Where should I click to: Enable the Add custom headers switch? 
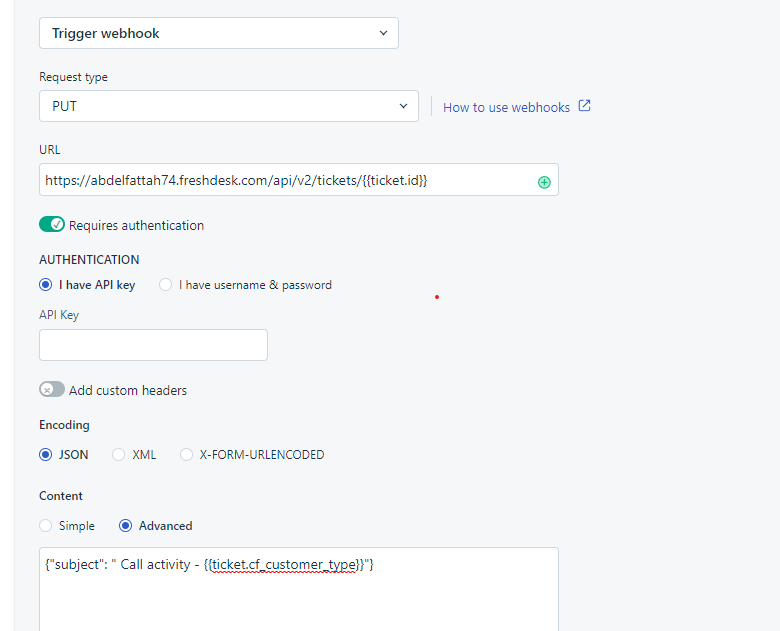(52, 389)
